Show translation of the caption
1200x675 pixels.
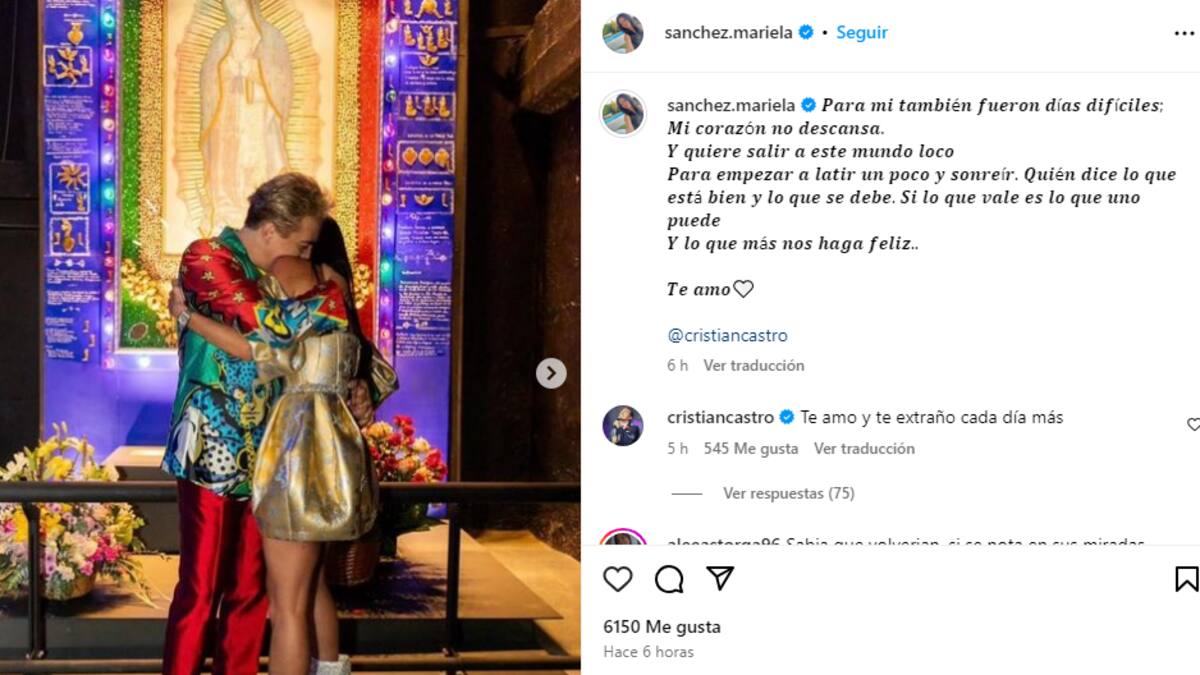tap(753, 365)
